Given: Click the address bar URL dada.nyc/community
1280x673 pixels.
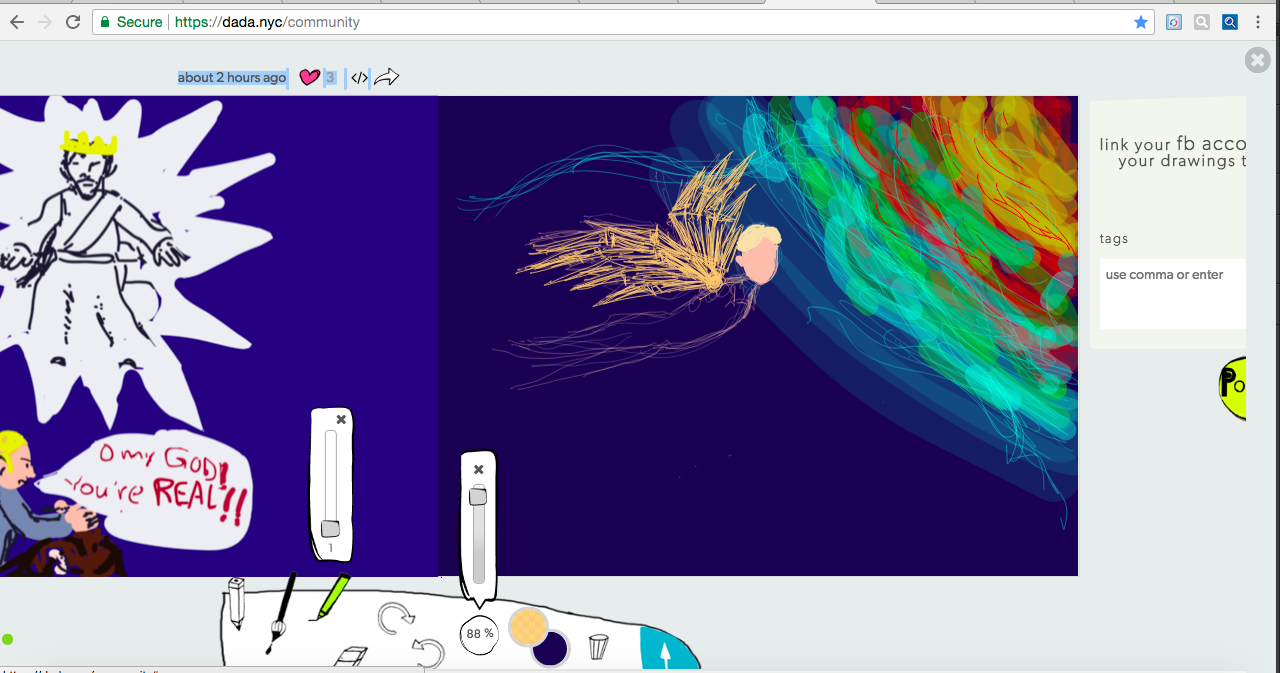Looking at the screenshot, I should coord(267,22).
